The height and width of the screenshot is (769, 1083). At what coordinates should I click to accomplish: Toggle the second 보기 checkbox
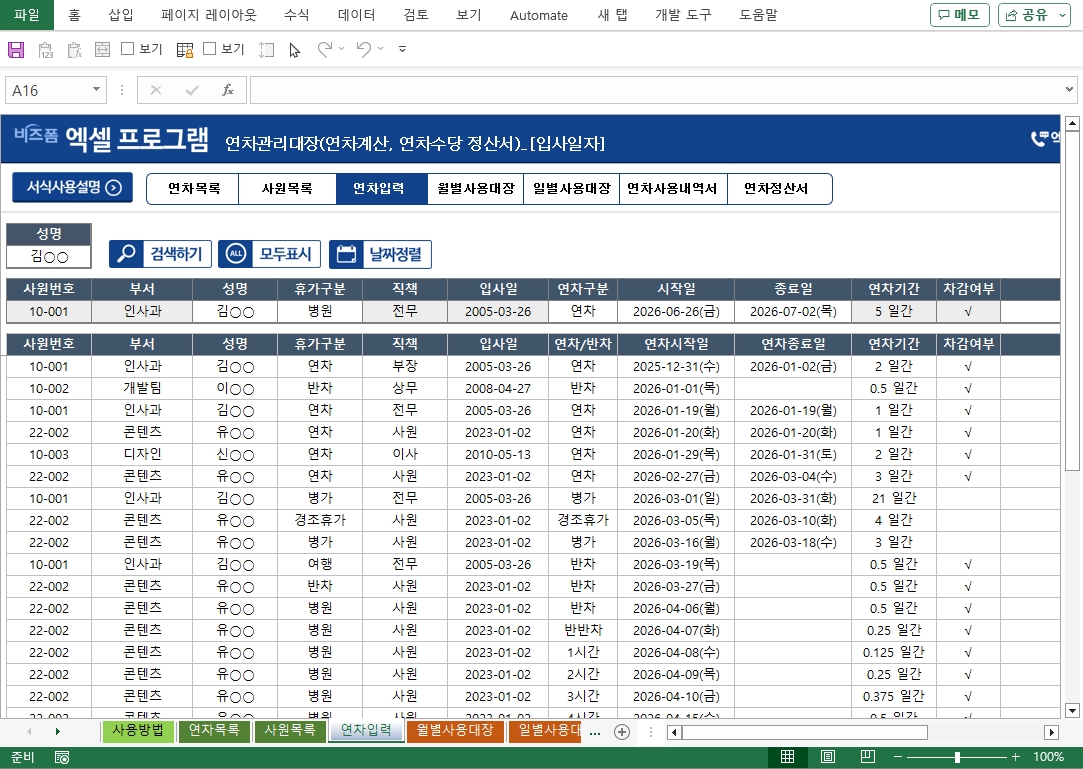coord(210,49)
